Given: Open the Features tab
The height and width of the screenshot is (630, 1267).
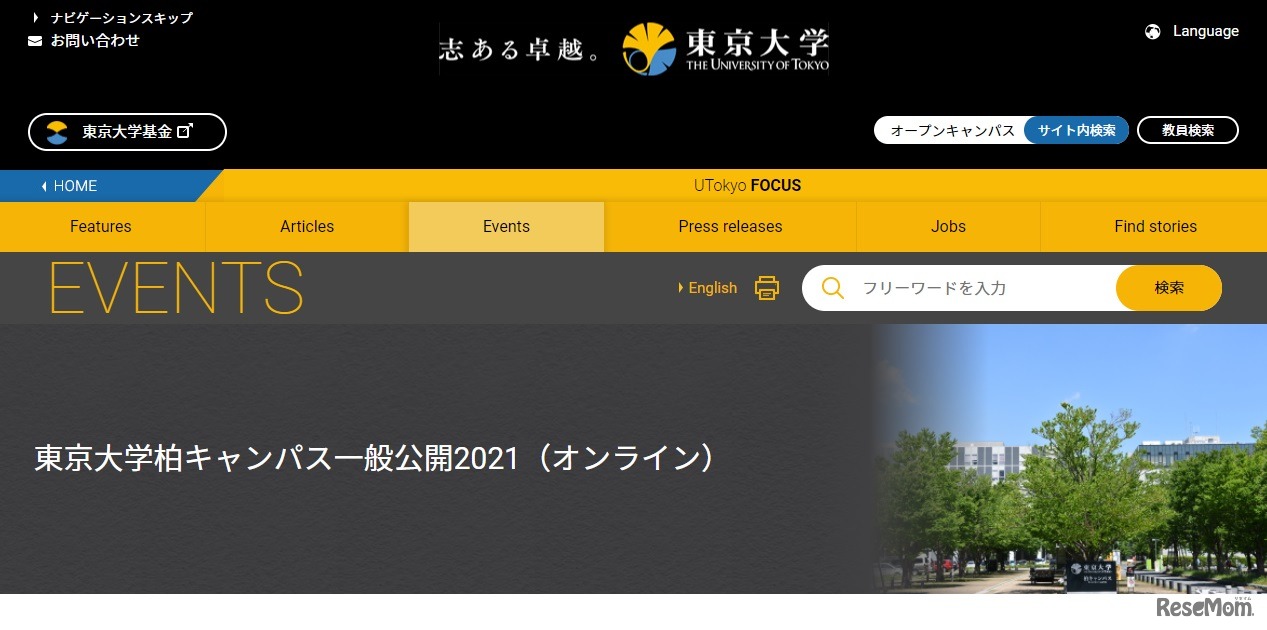Looking at the screenshot, I should point(101,226).
